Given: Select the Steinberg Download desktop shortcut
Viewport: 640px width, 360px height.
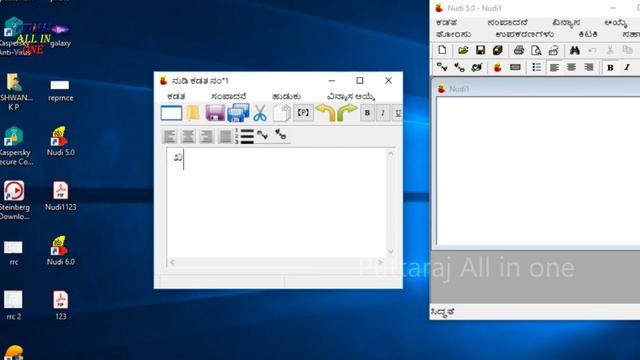Looking at the screenshot, I should pos(15,201).
